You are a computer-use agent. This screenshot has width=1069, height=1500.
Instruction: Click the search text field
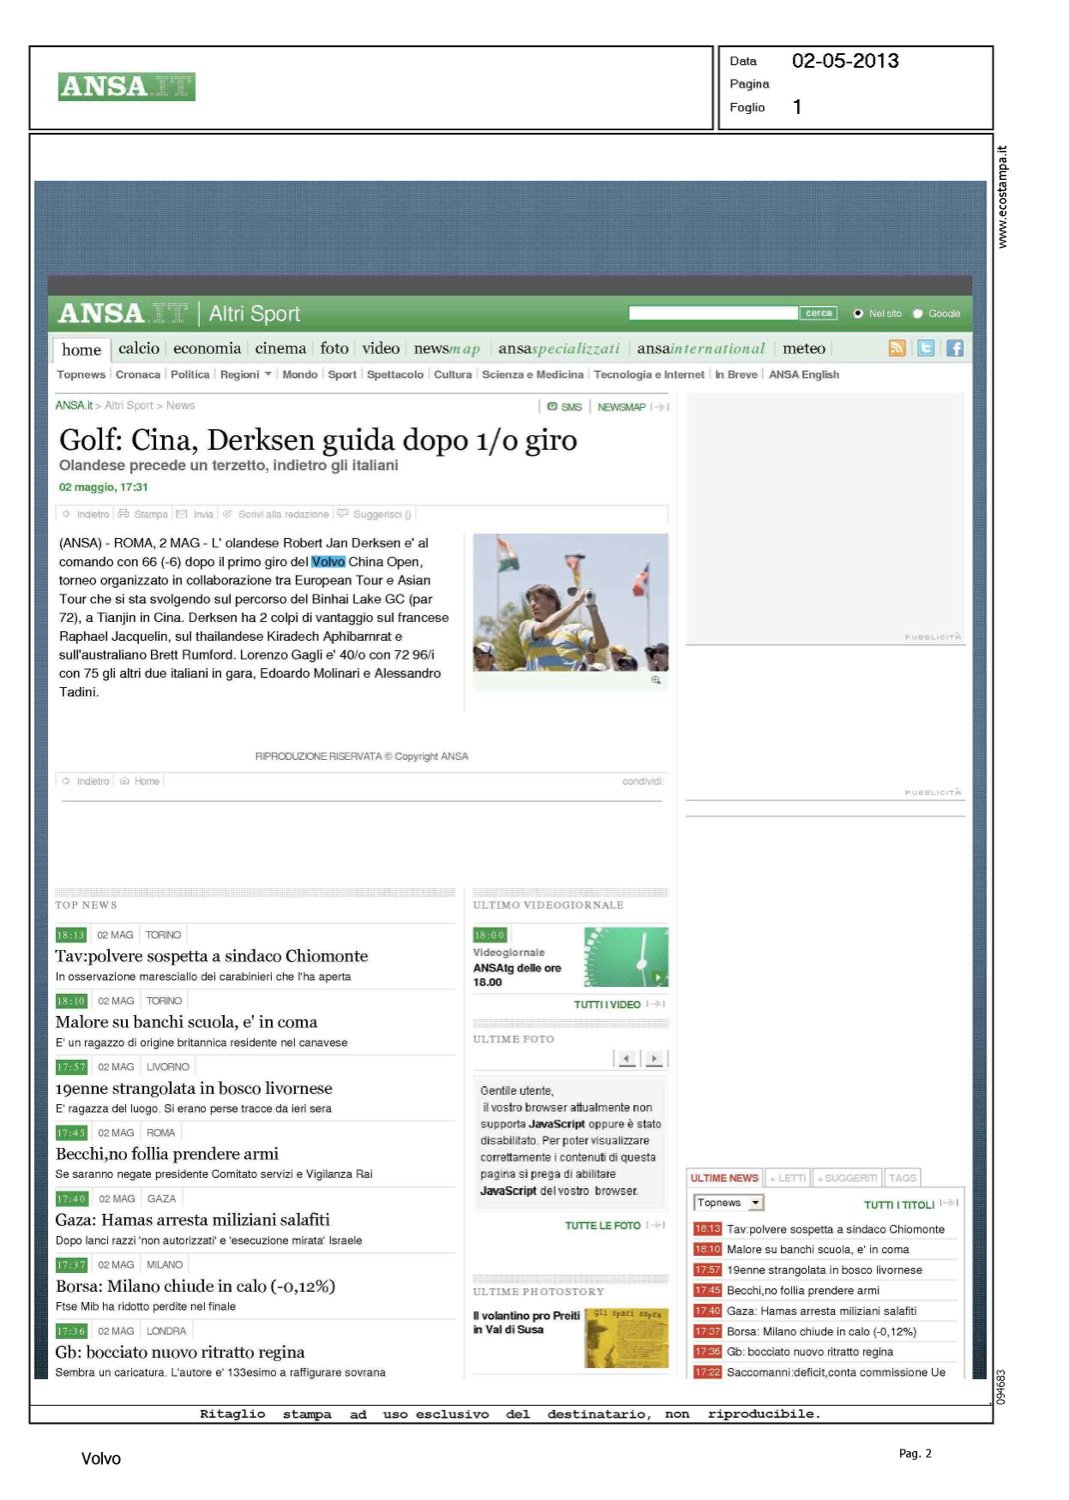coord(713,314)
